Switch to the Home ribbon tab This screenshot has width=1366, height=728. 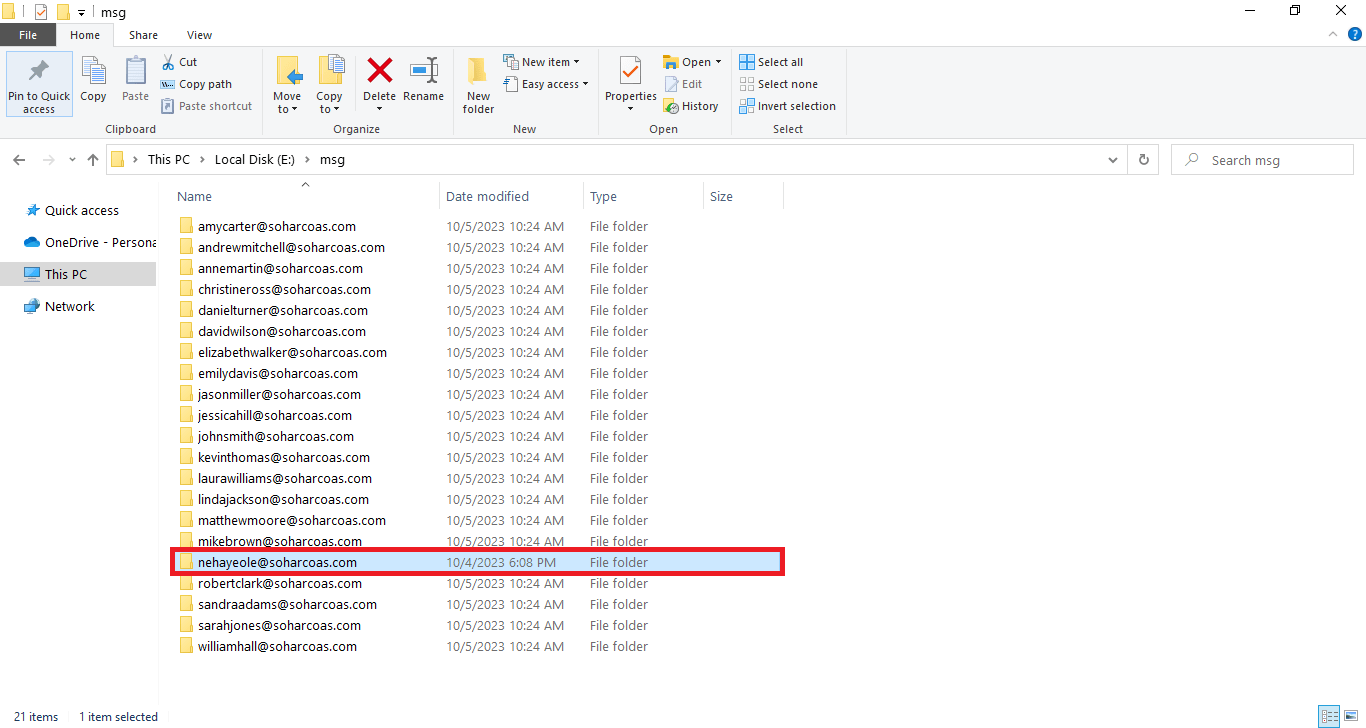point(85,35)
